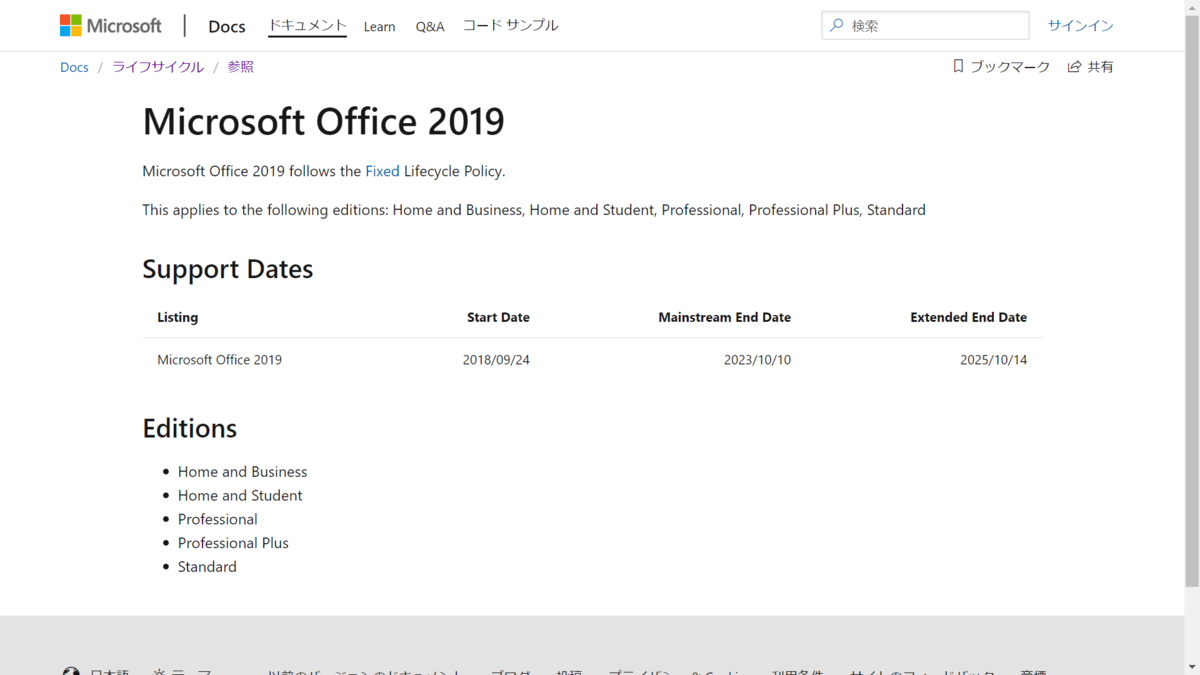The image size is (1200, 675).
Task: Click the 共有 button label
Action: point(1101,67)
